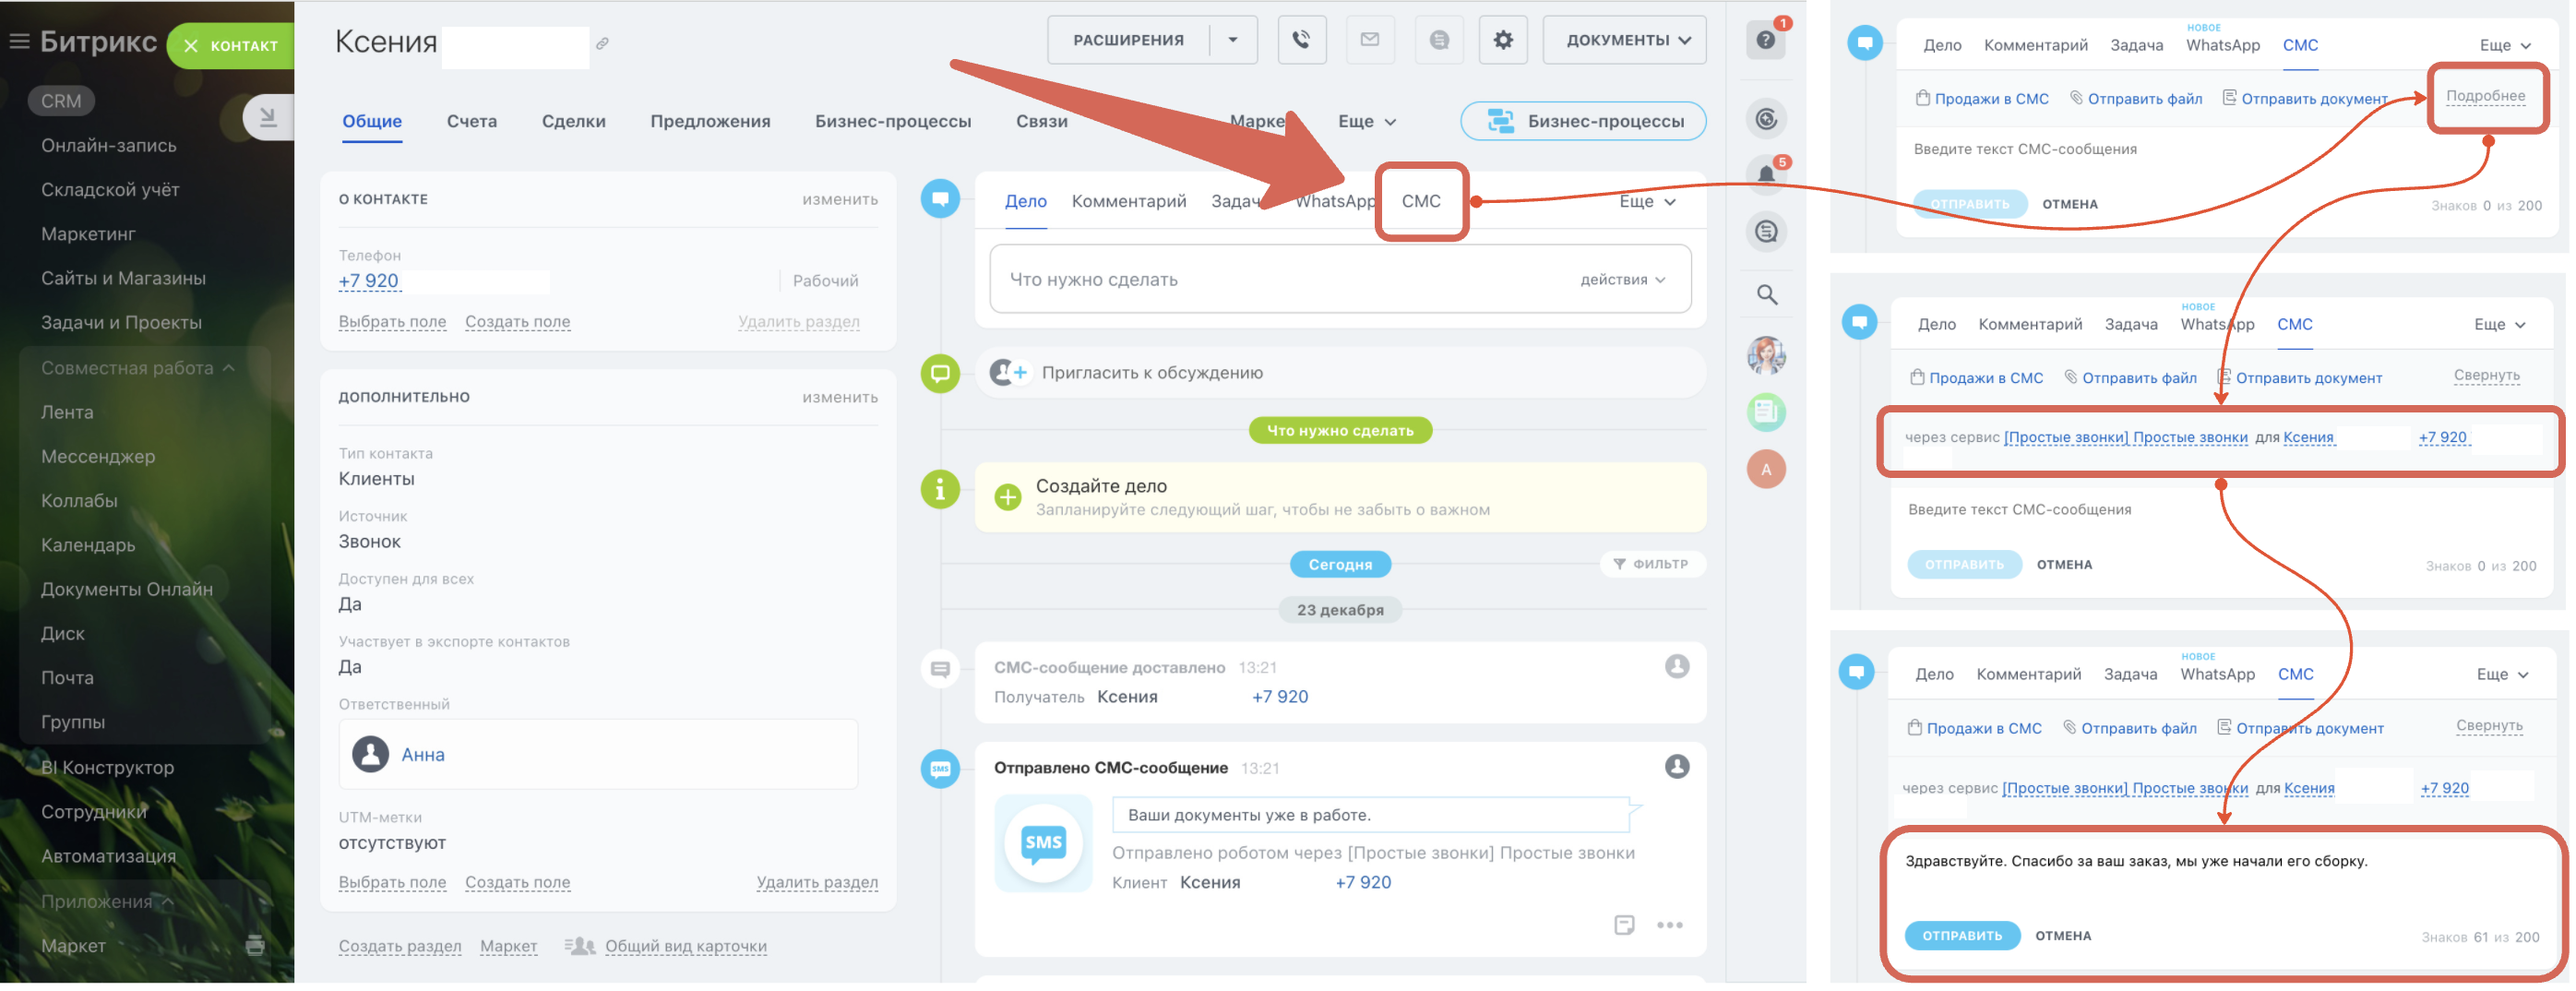Click the printer icon next to Маркет
This screenshot has width=2576, height=991.
(x=255, y=945)
